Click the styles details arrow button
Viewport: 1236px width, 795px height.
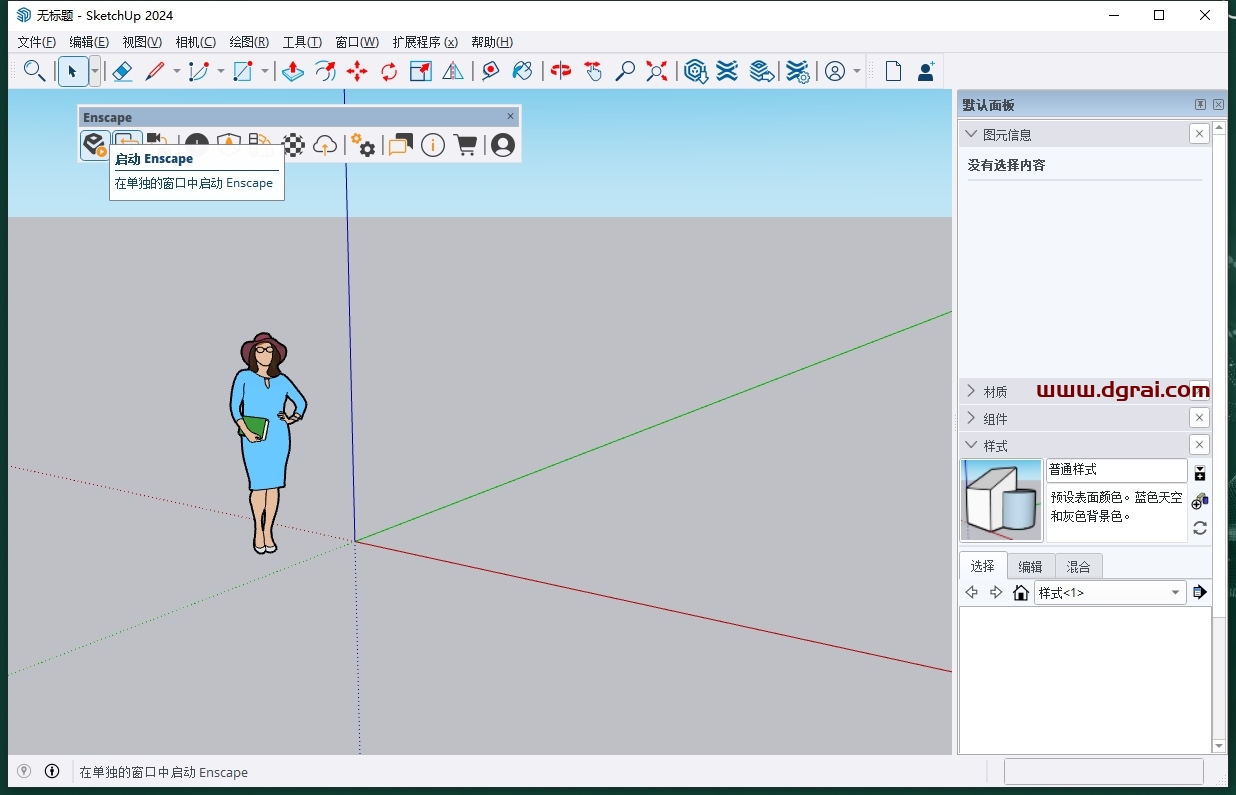coord(1200,592)
